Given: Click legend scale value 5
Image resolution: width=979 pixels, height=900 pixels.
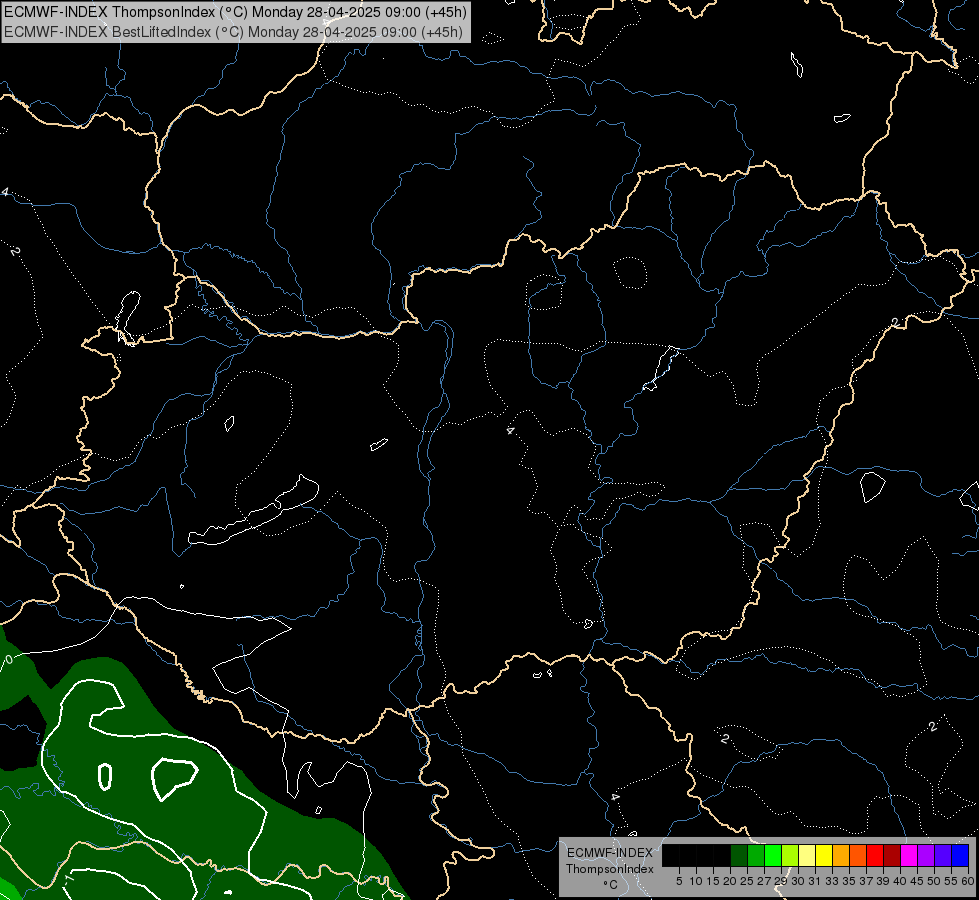Looking at the screenshot, I should pyautogui.click(x=679, y=881).
